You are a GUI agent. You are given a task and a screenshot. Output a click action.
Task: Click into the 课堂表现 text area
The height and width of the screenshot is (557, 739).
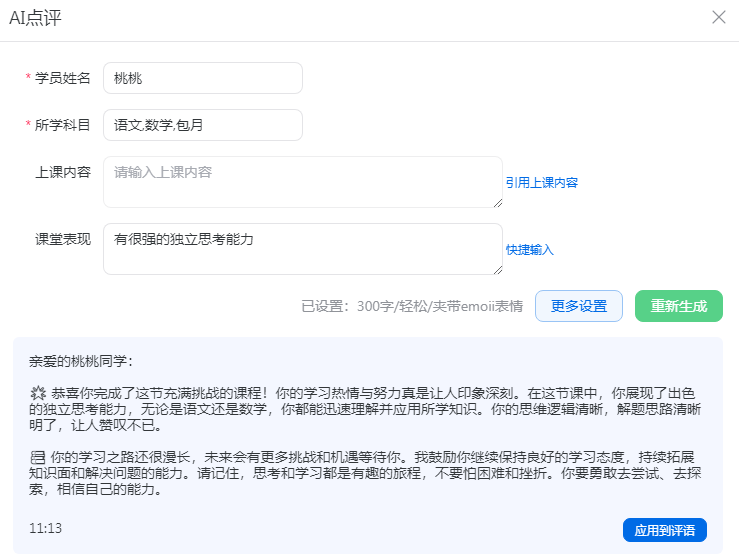(302, 248)
